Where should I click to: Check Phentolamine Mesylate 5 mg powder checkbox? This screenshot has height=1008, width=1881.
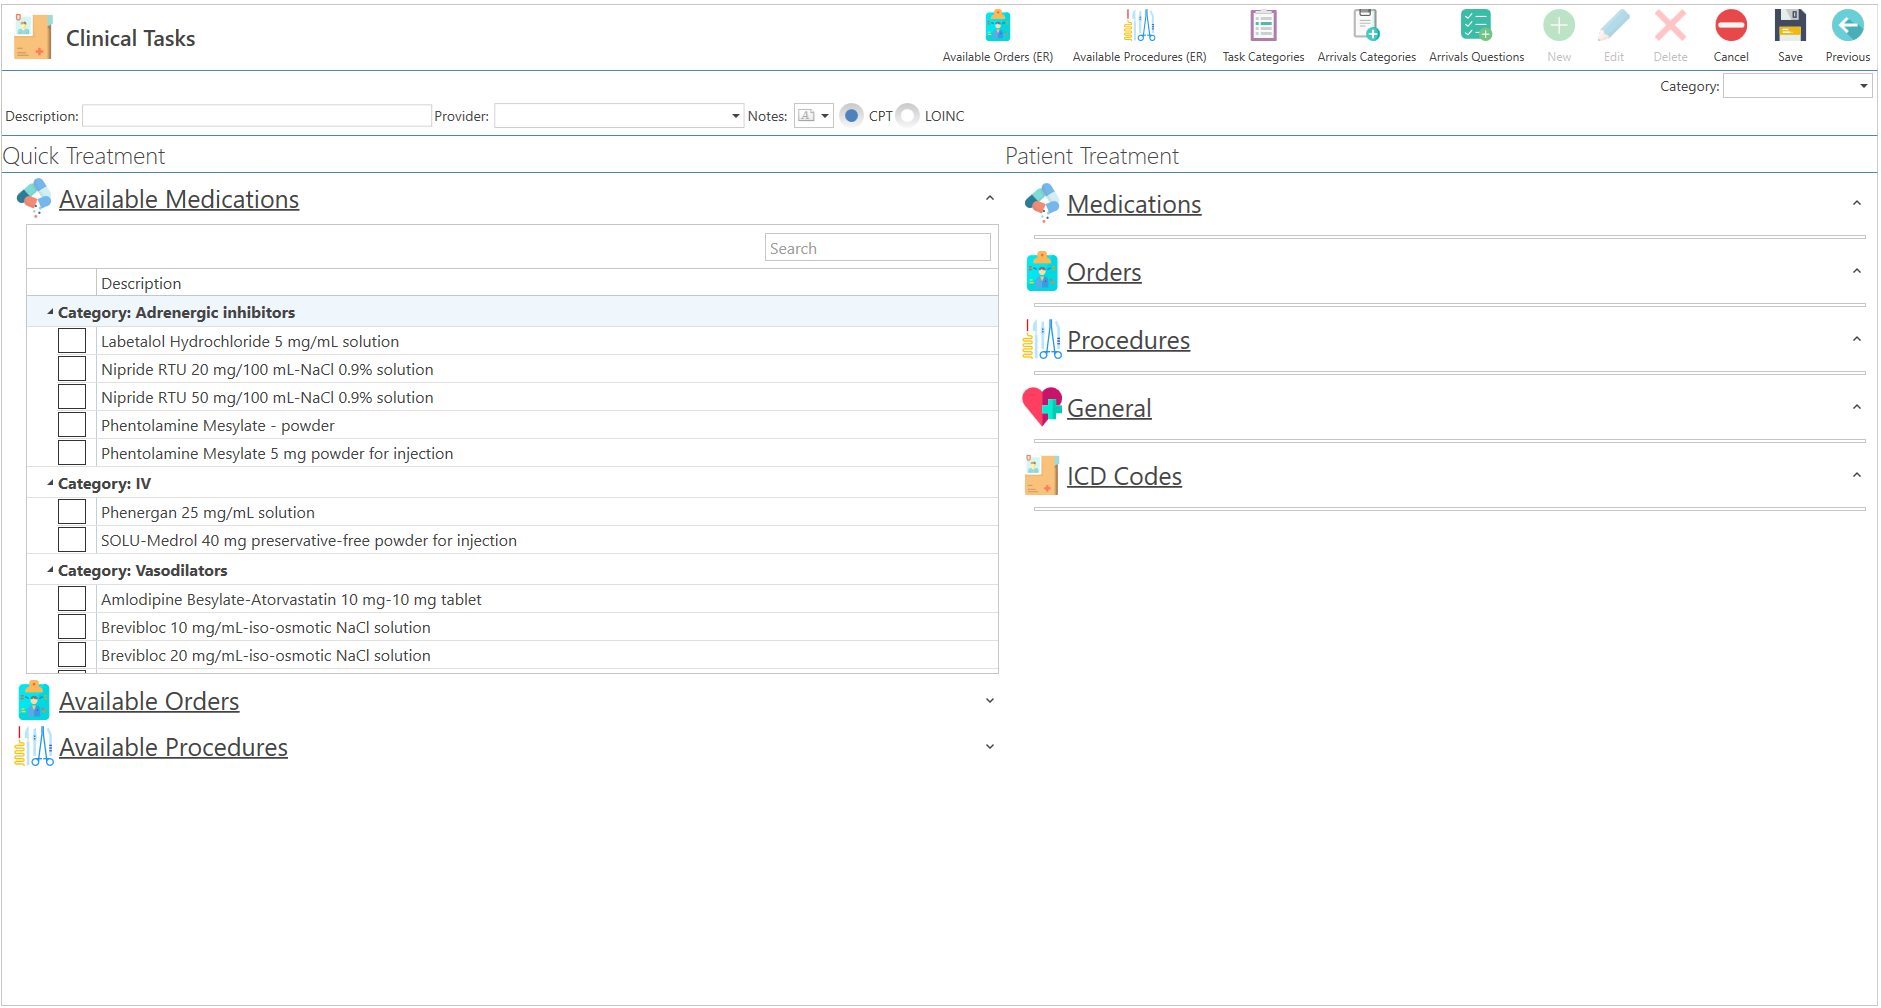72,453
